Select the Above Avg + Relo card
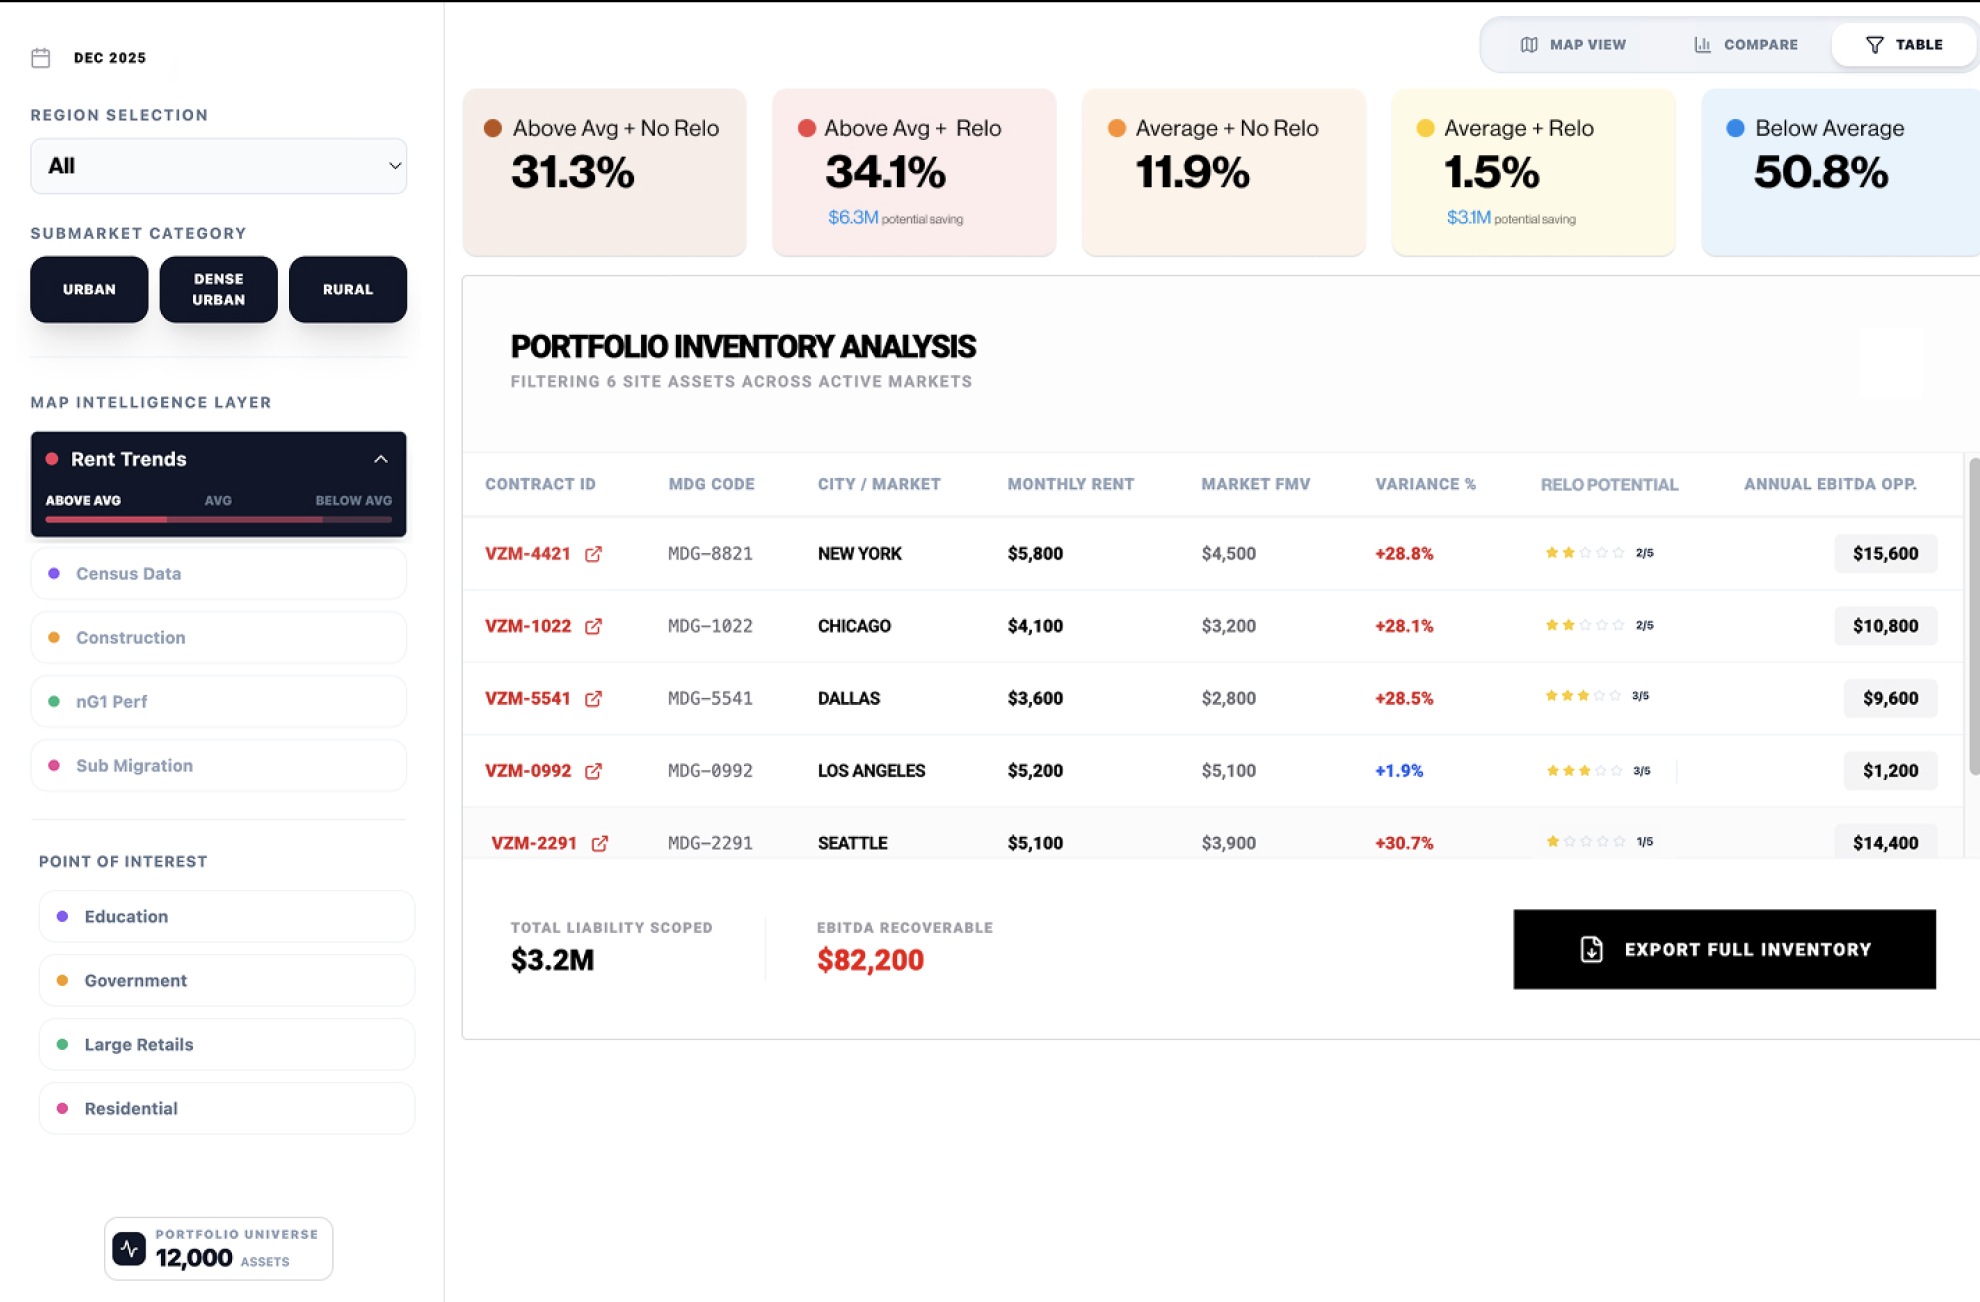1980x1302 pixels. pyautogui.click(x=914, y=172)
